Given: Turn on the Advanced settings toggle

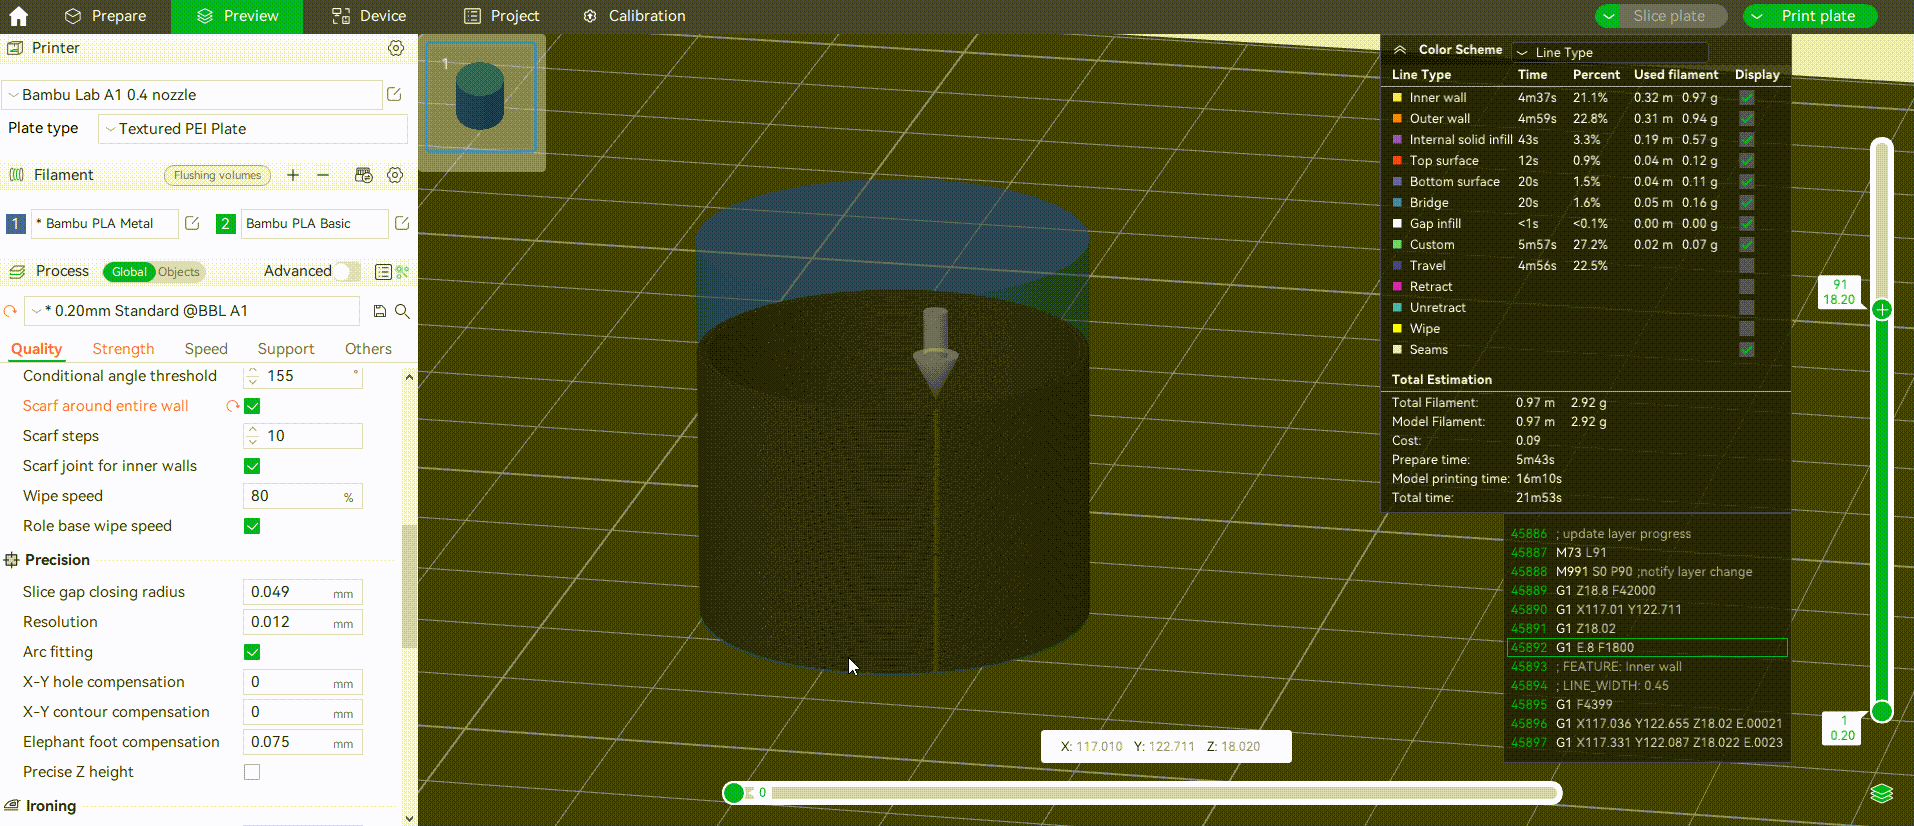Looking at the screenshot, I should point(346,271).
